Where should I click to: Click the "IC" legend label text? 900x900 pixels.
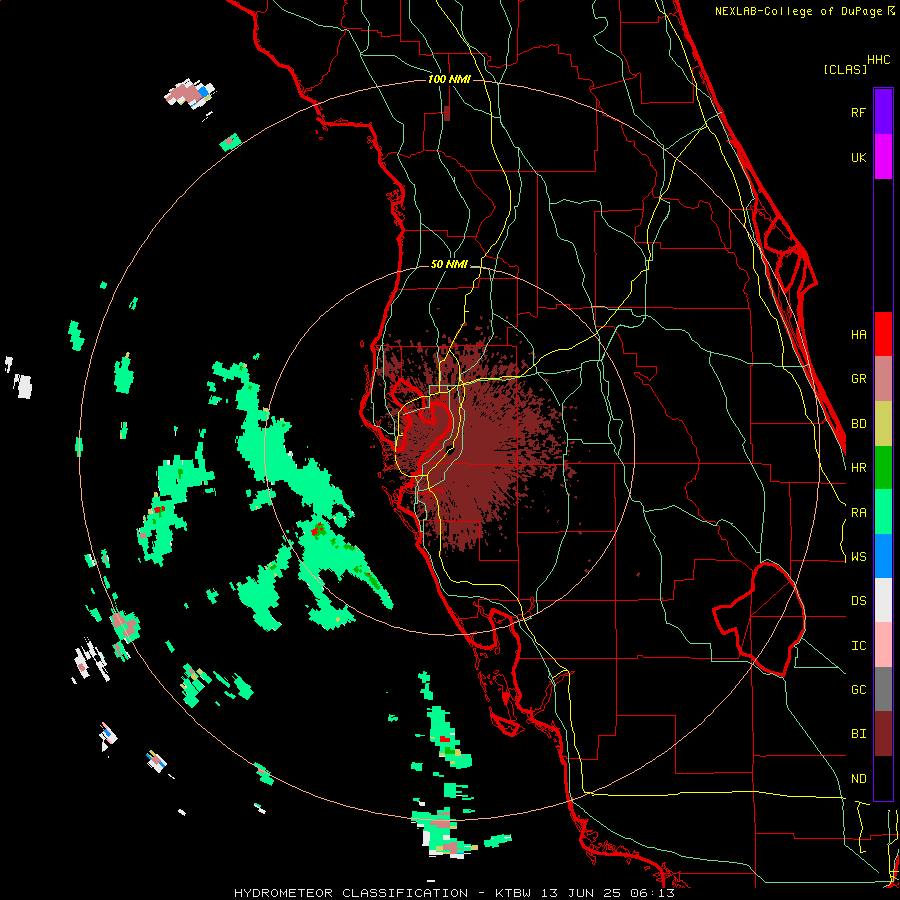point(858,646)
